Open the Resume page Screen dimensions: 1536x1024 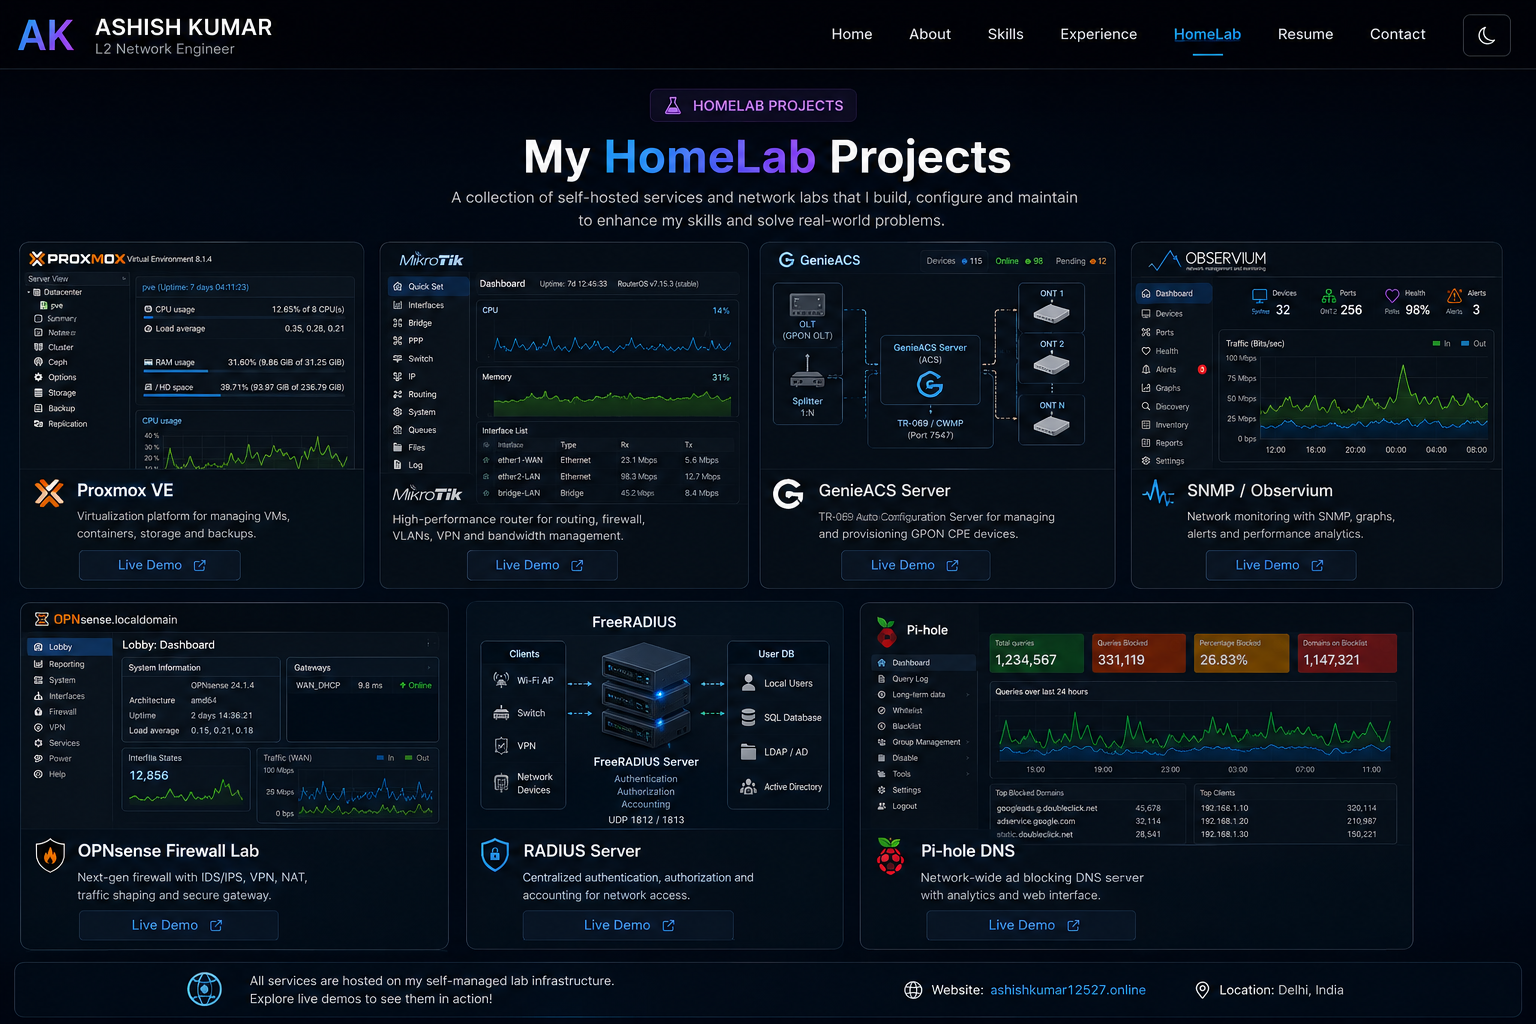click(1305, 34)
